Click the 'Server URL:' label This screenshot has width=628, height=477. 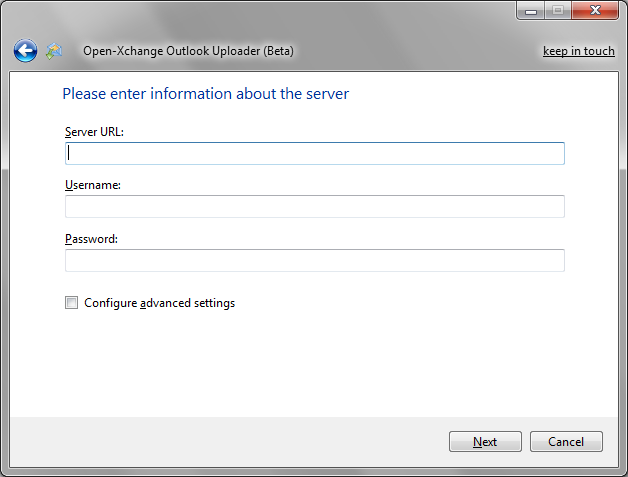(95, 132)
